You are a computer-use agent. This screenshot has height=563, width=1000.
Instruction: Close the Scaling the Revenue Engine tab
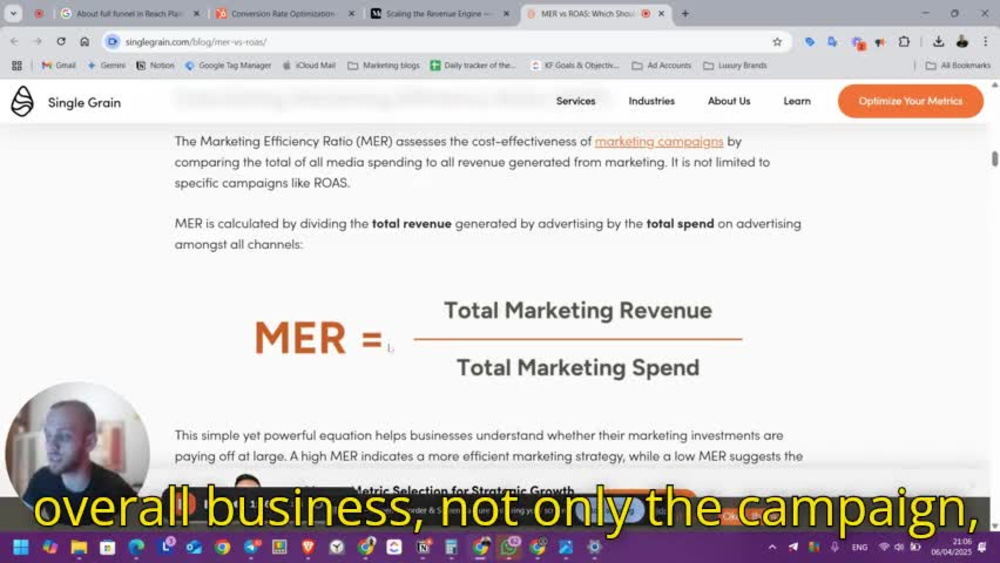pos(506,13)
